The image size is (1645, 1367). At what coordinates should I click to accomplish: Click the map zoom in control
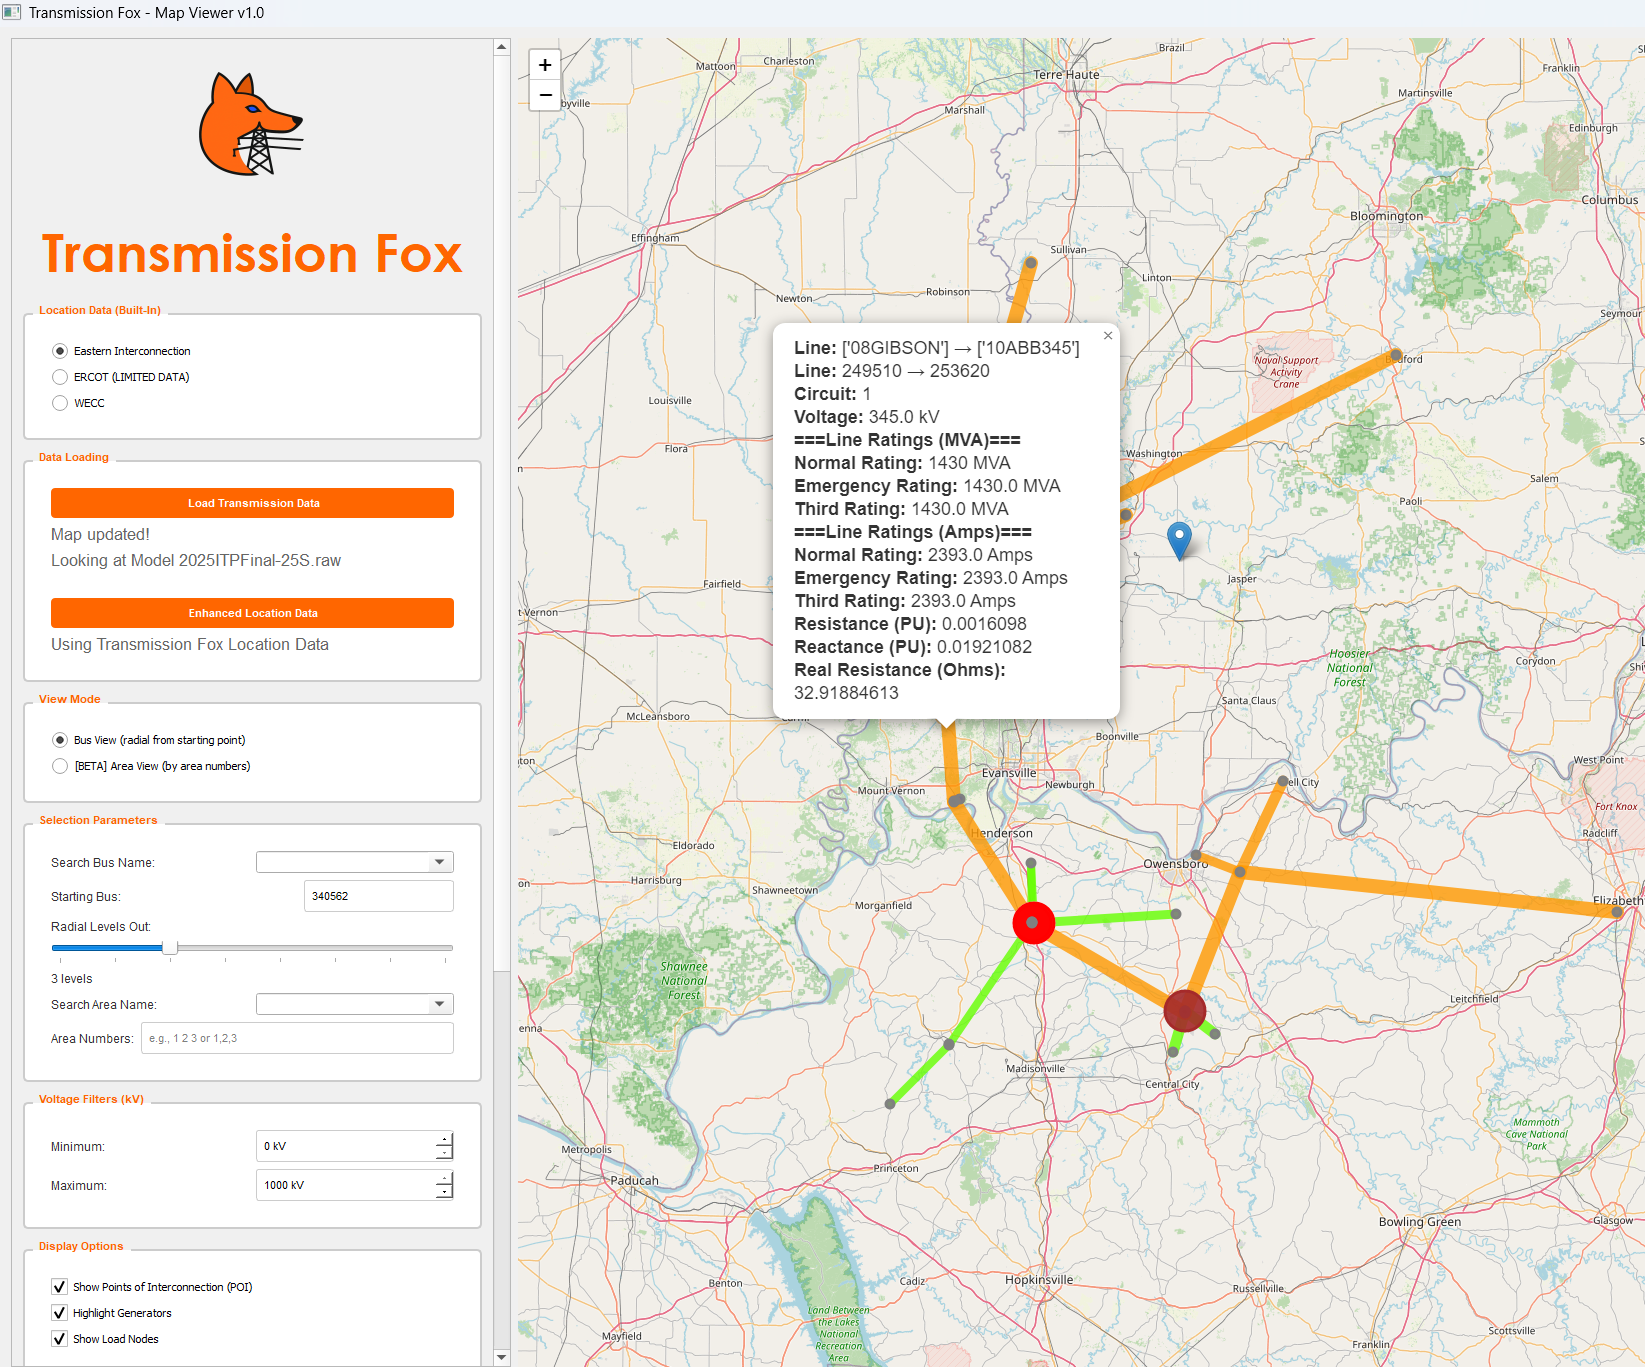544,65
